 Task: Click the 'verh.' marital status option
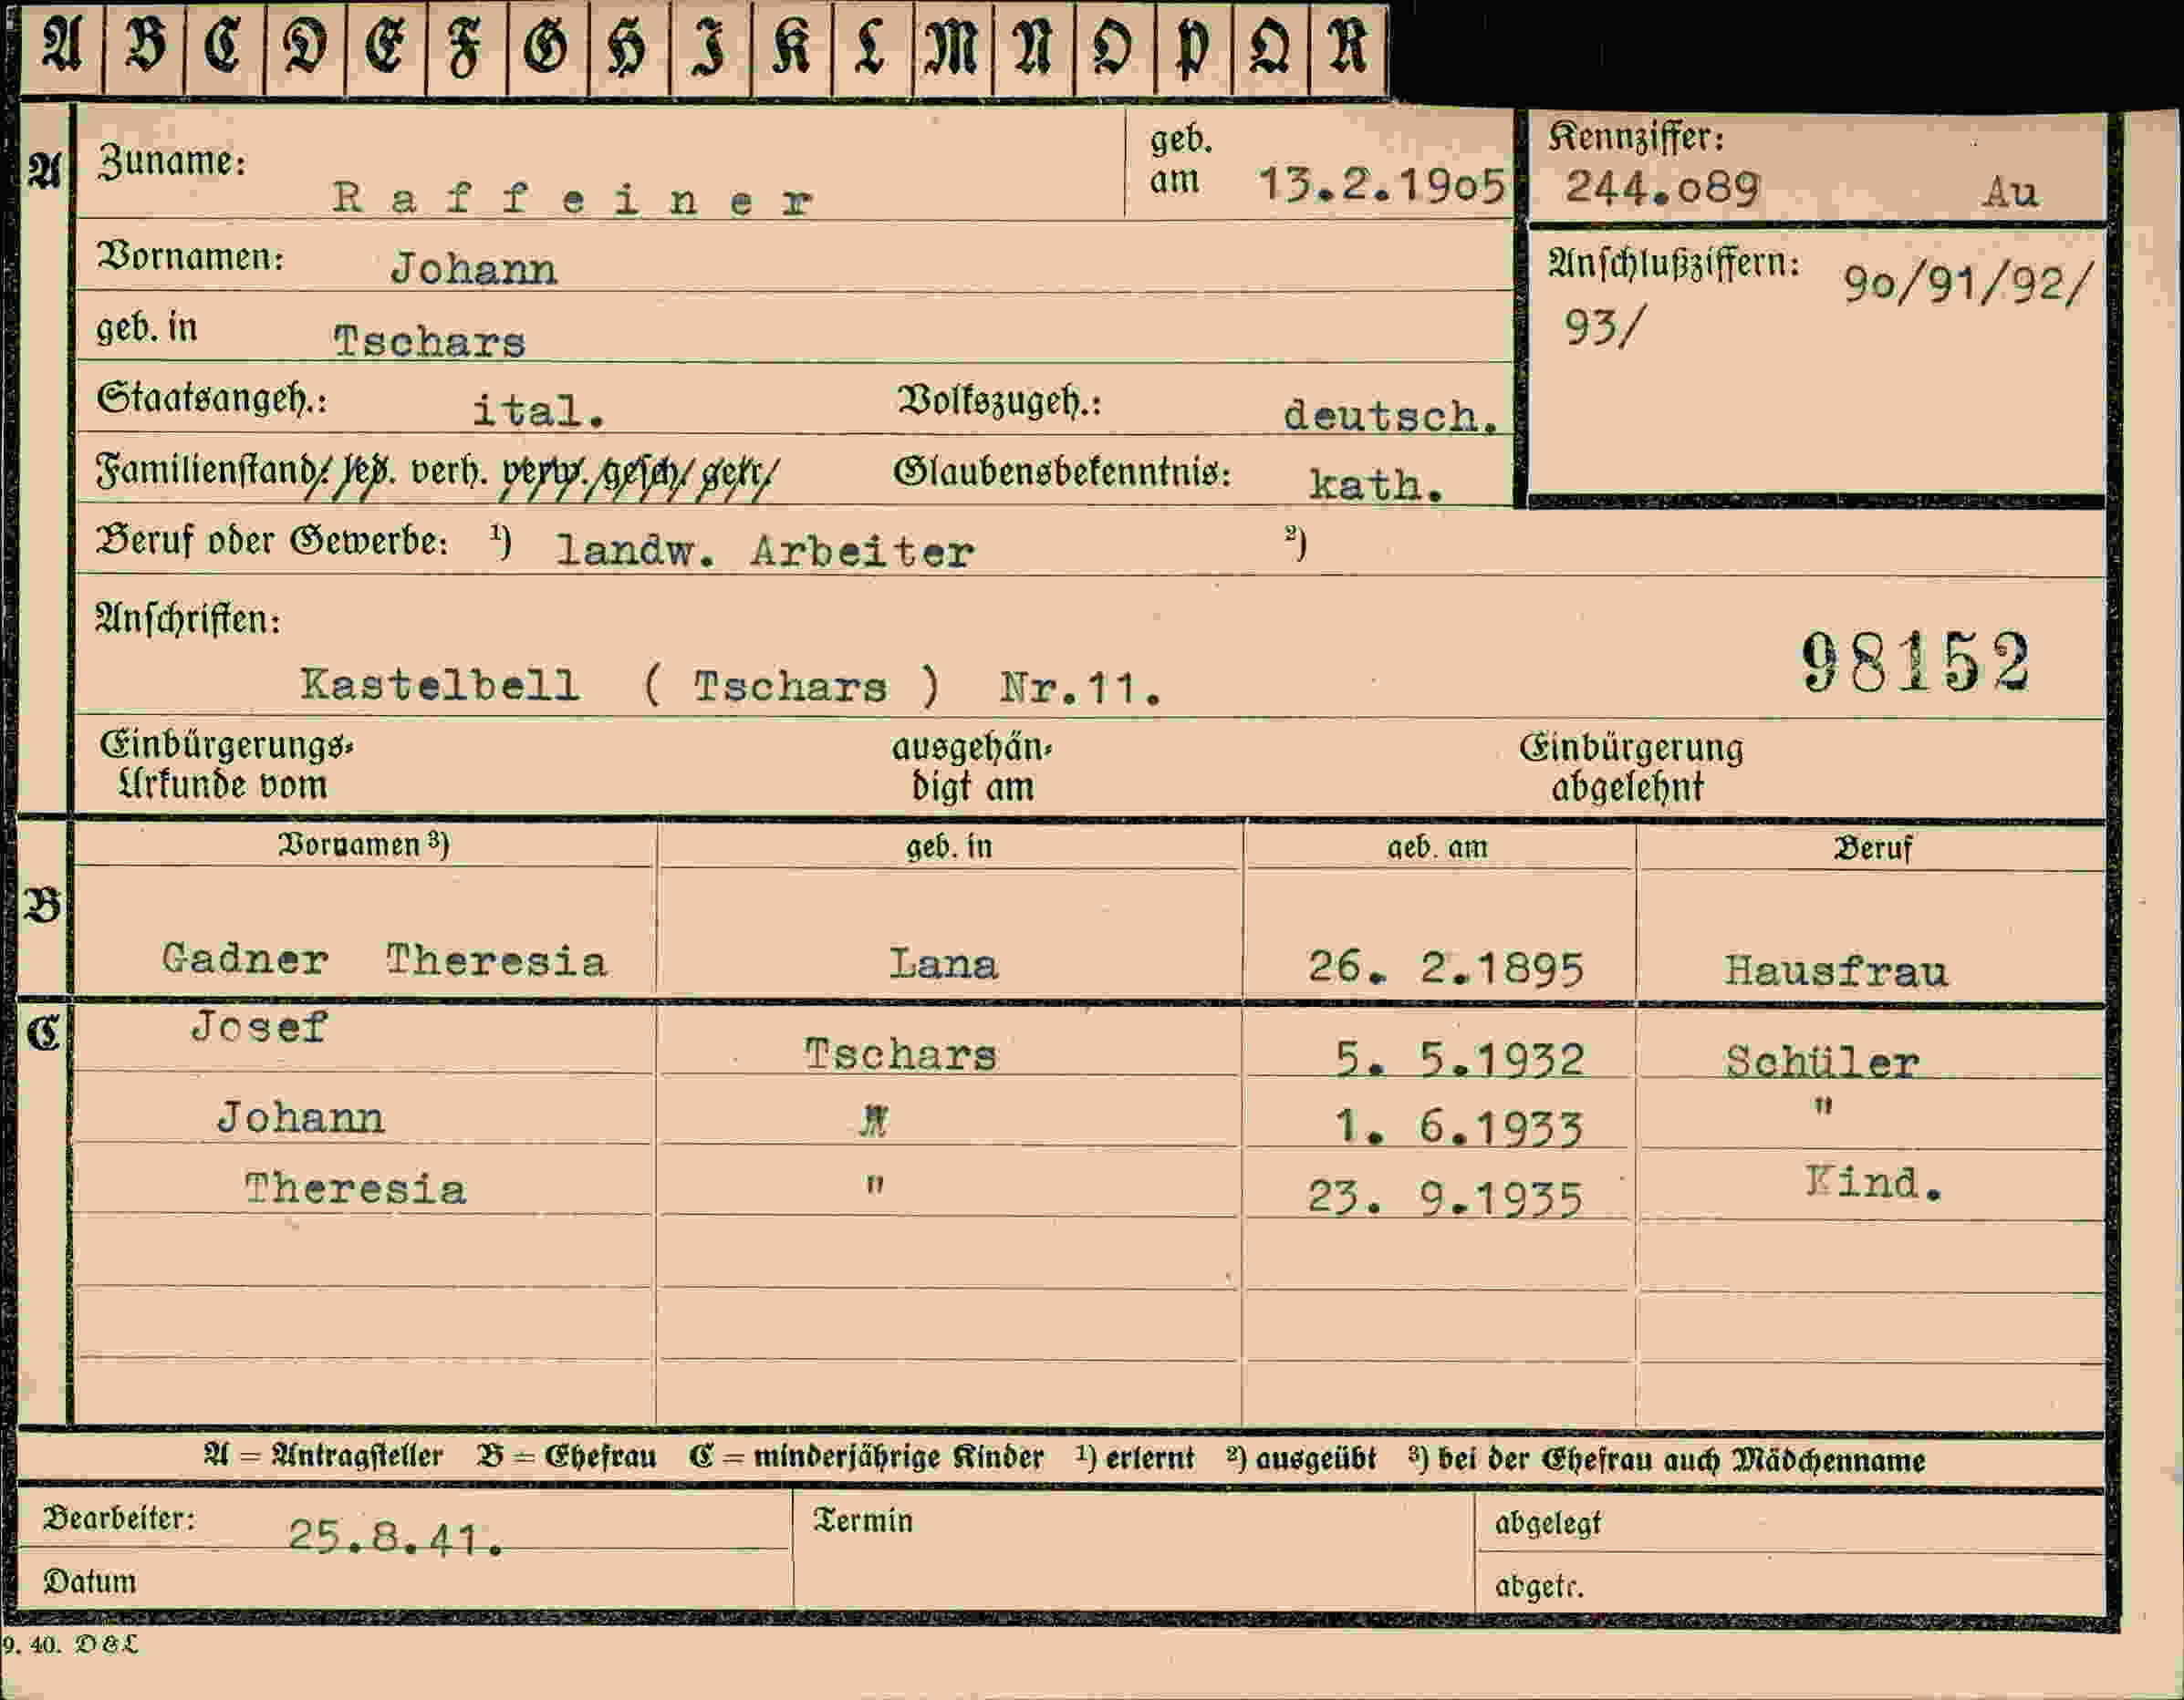point(449,470)
